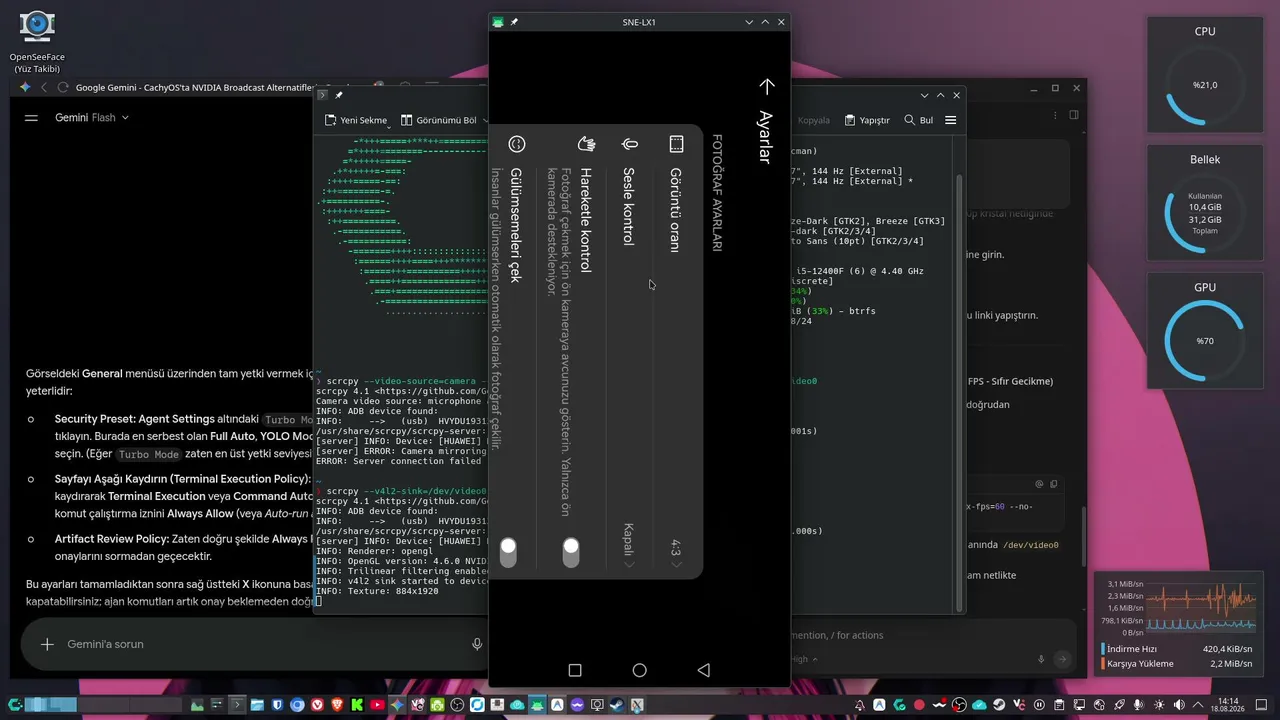The width and height of the screenshot is (1280, 720).
Task: Tap the Görüntü oranı aspect ratio icon
Action: tap(676, 144)
